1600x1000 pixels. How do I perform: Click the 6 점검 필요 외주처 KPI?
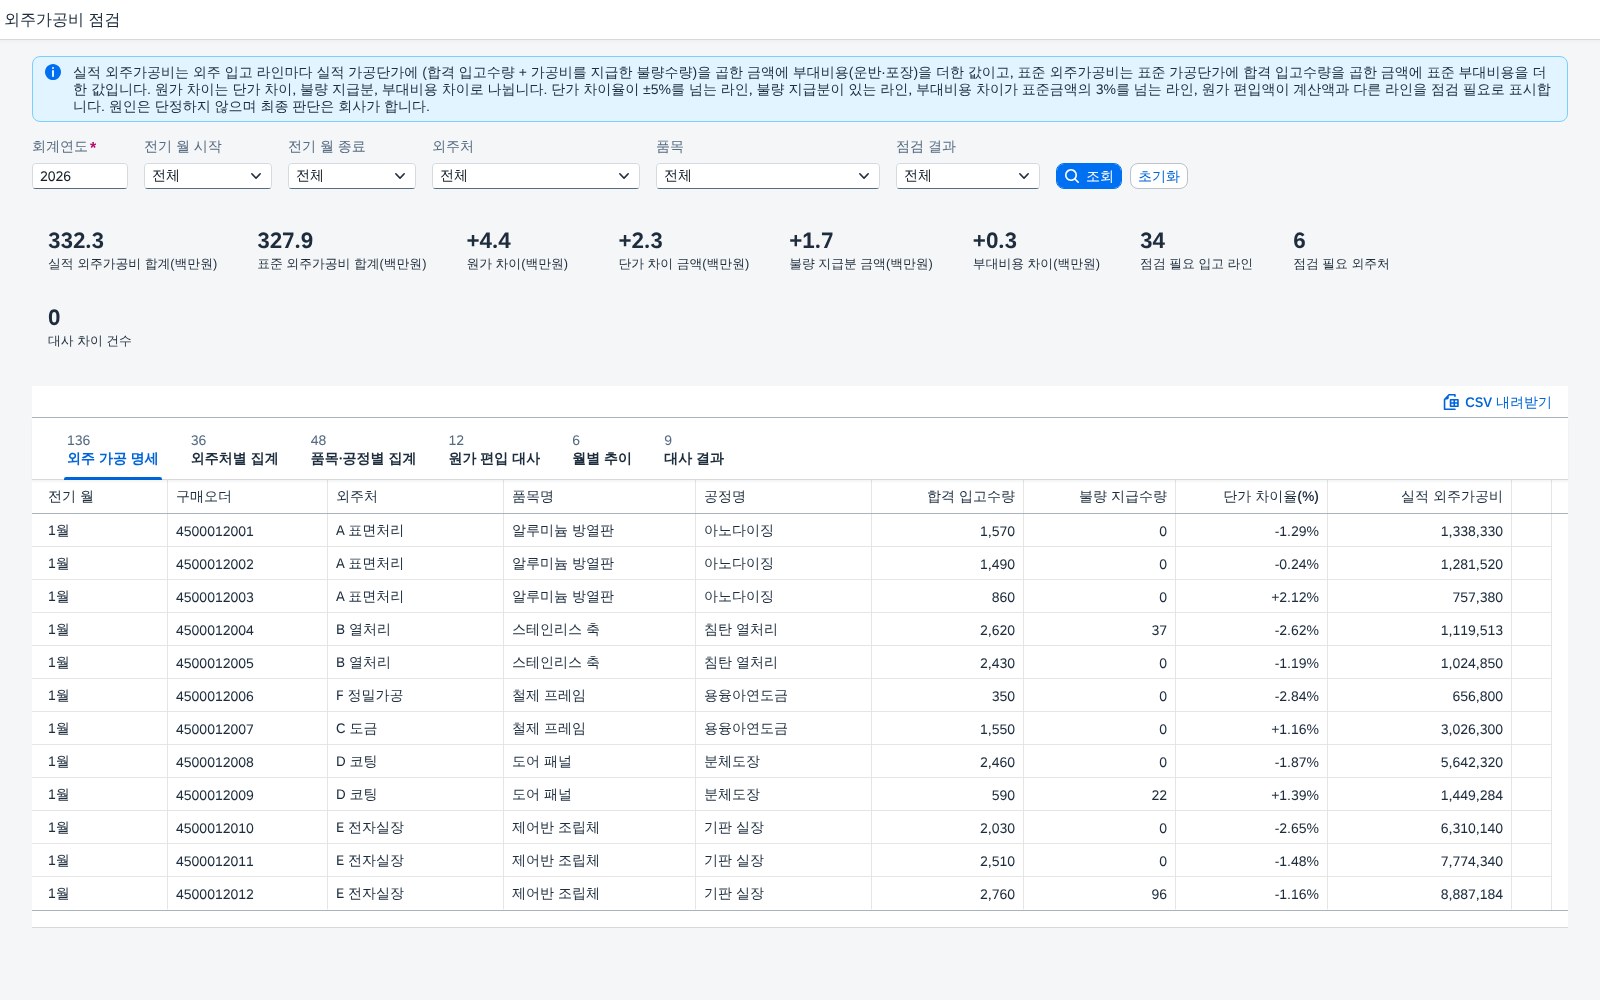pyautogui.click(x=1341, y=250)
